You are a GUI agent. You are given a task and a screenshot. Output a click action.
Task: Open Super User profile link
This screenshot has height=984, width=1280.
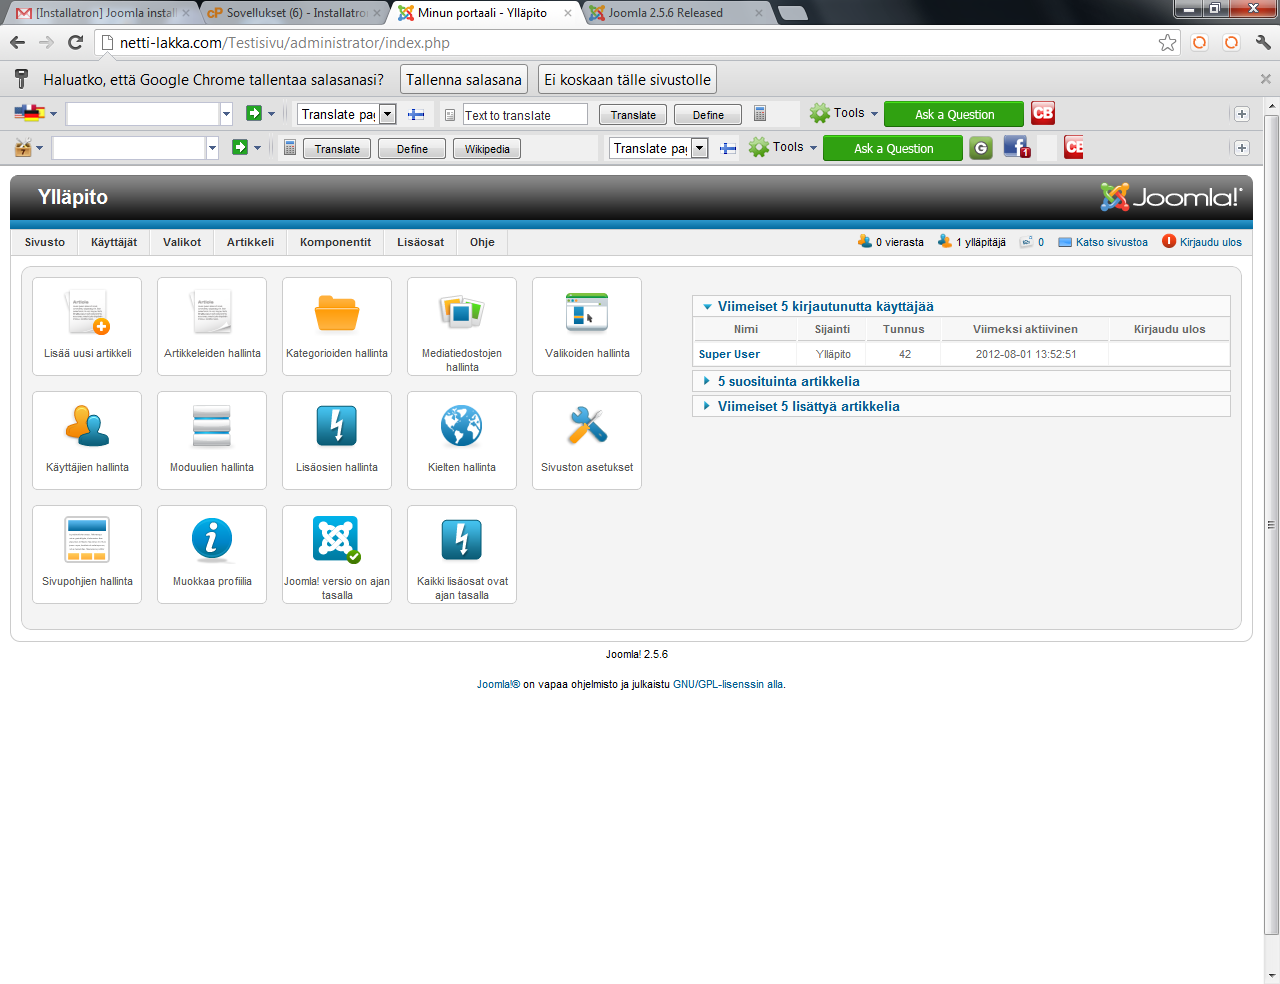tap(729, 354)
